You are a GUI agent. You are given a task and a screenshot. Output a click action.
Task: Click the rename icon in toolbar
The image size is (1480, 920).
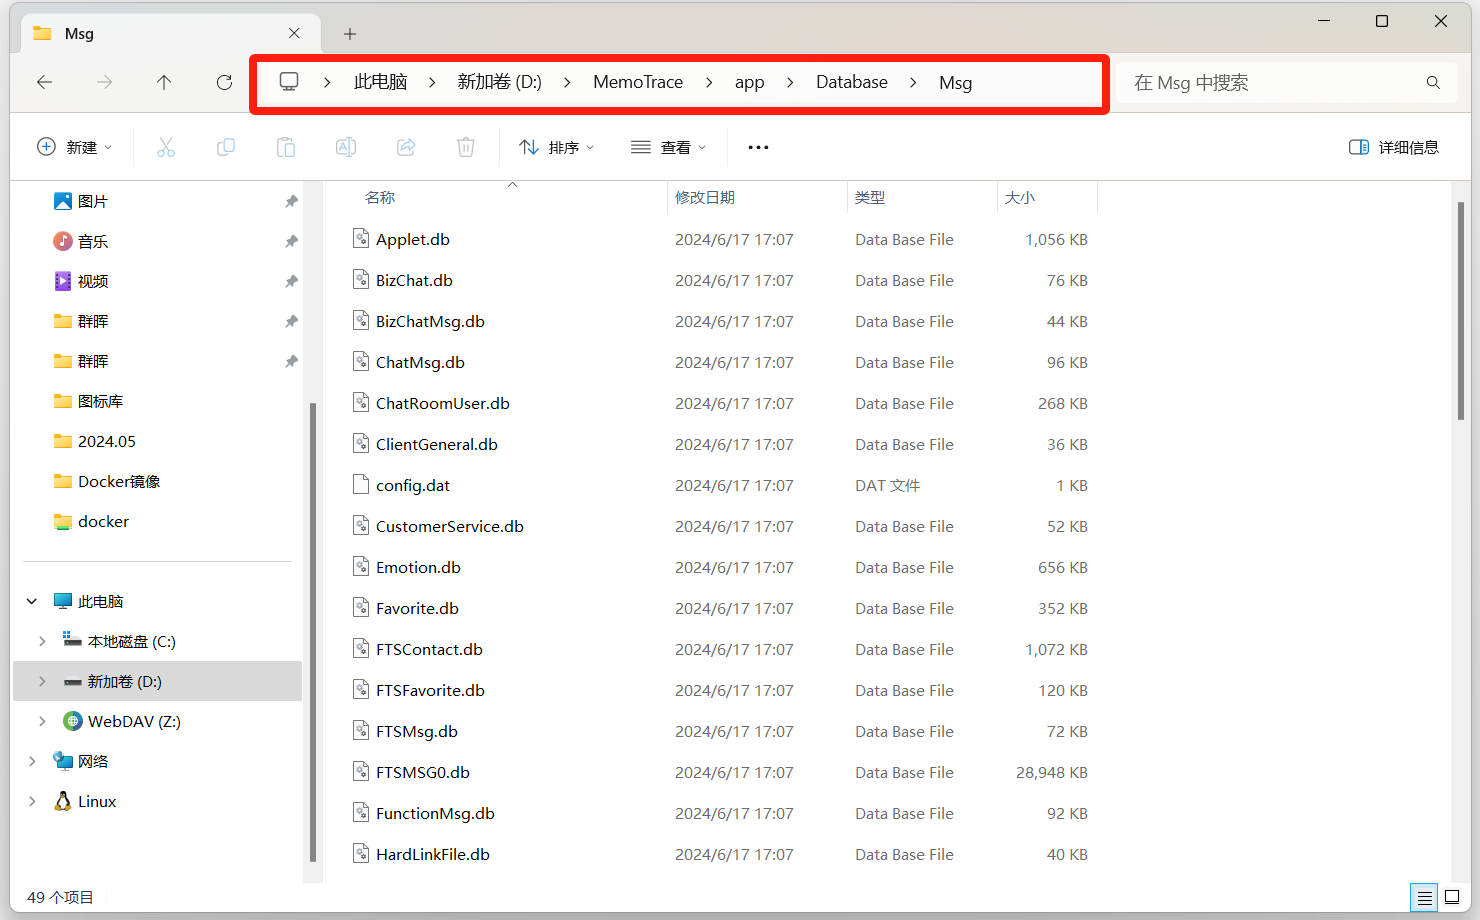pos(346,148)
